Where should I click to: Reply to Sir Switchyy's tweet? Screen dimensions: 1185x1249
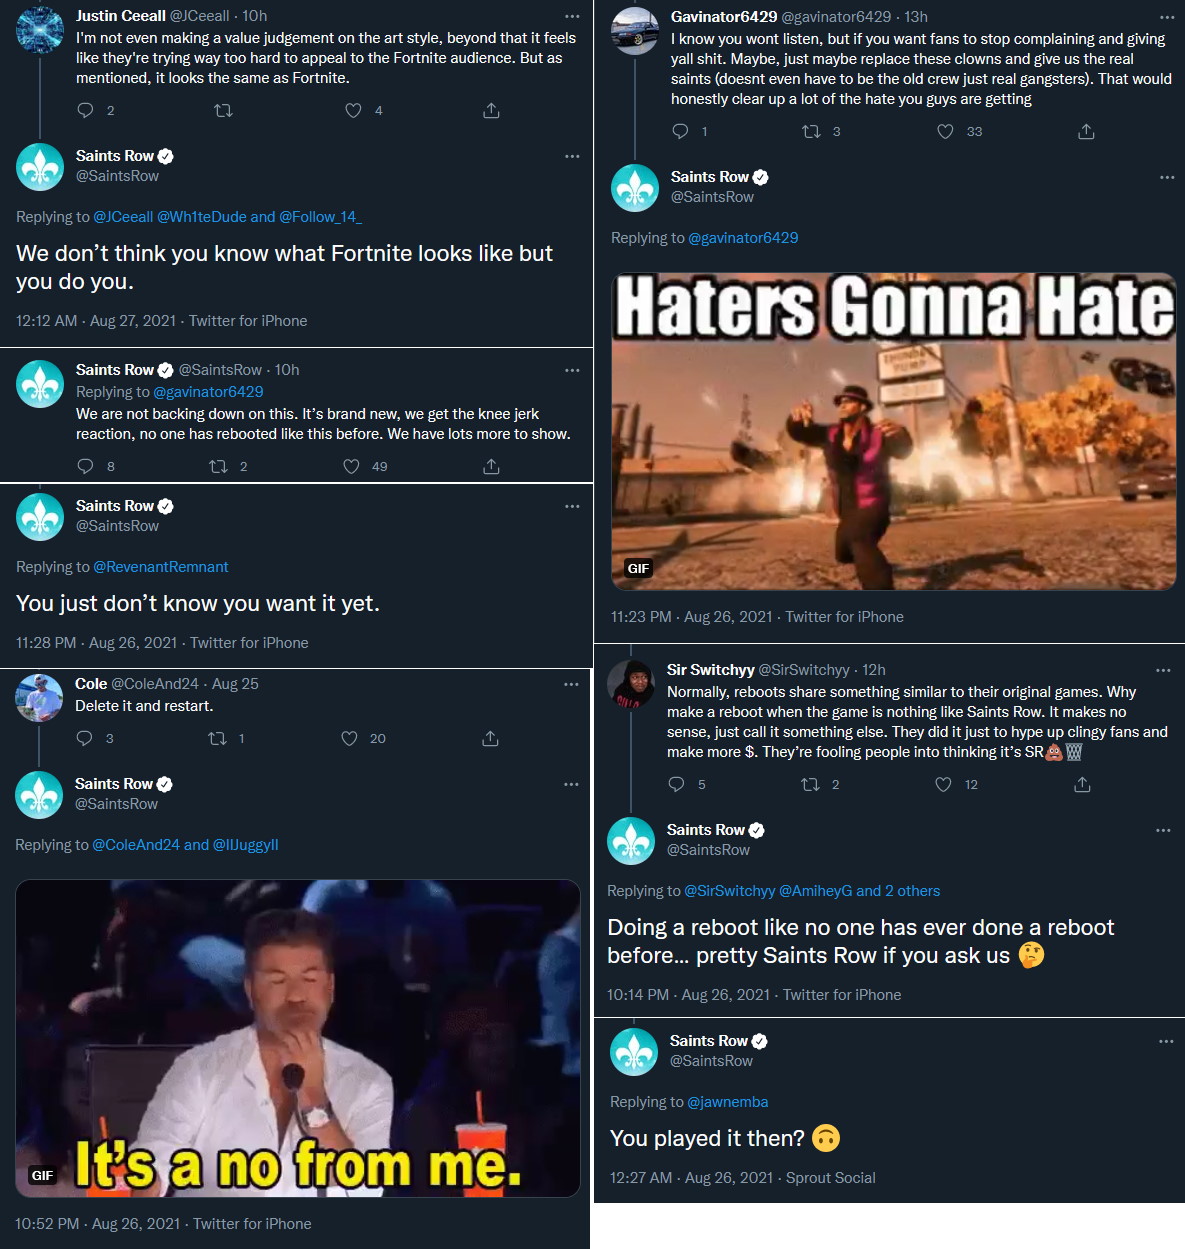click(677, 784)
